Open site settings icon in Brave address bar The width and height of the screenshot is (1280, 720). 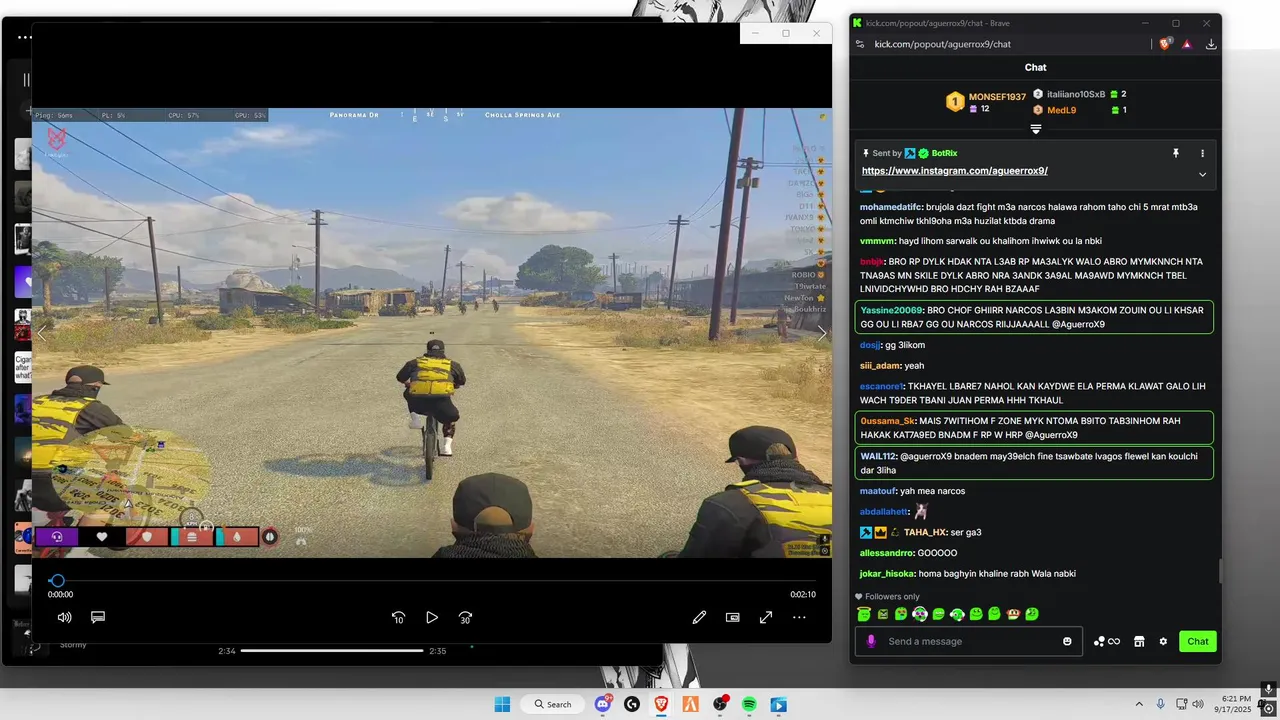(860, 44)
